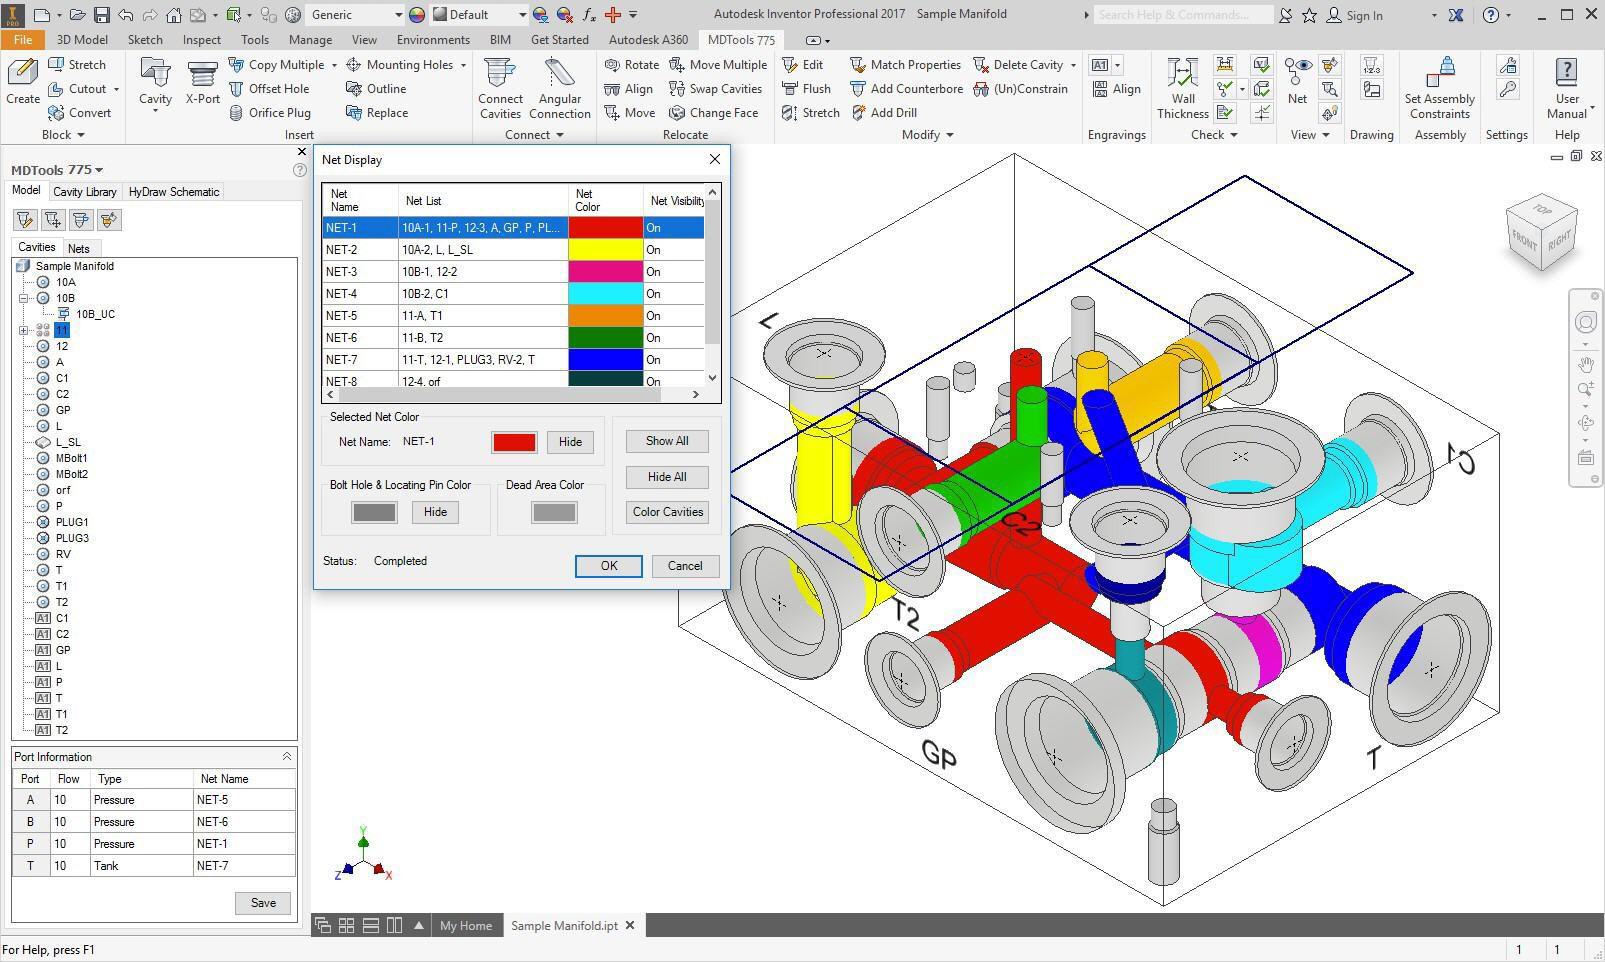Hide bolt hole and locating pin color
The width and height of the screenshot is (1605, 962).
[x=435, y=512]
